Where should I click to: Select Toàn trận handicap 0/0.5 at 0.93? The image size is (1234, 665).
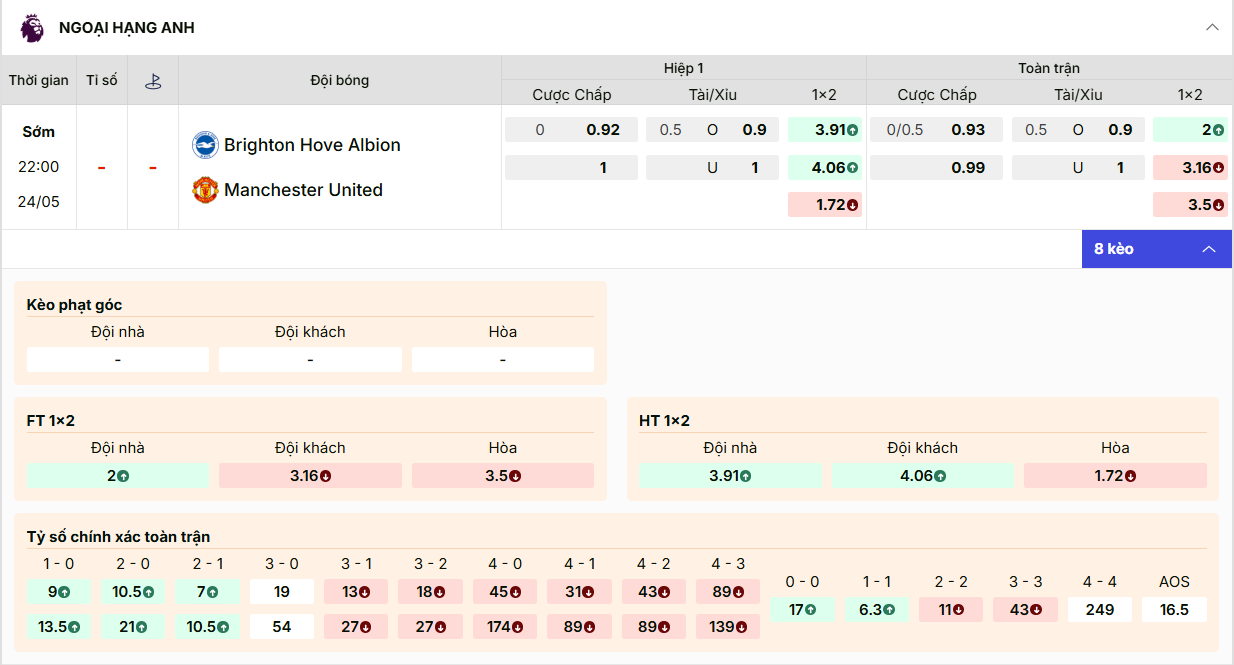[x=936, y=130]
